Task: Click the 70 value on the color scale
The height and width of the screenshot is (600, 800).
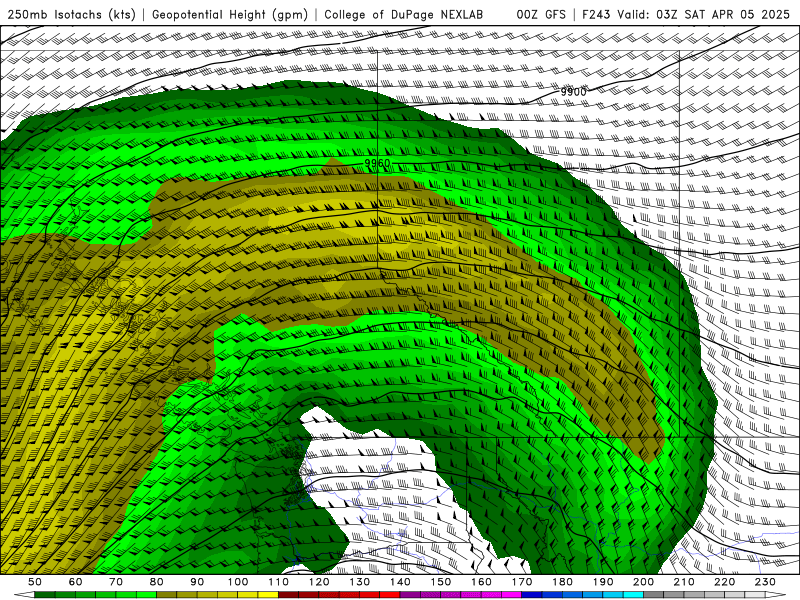Action: [116, 582]
